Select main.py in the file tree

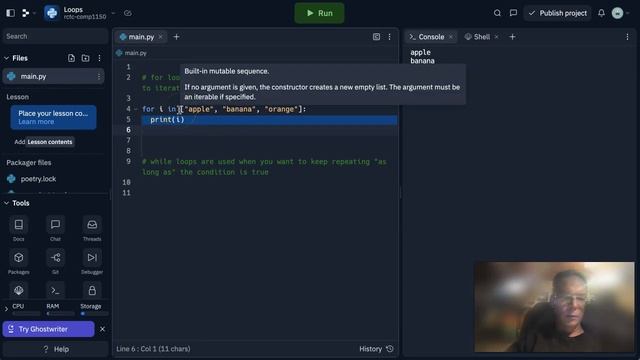pos(53,76)
